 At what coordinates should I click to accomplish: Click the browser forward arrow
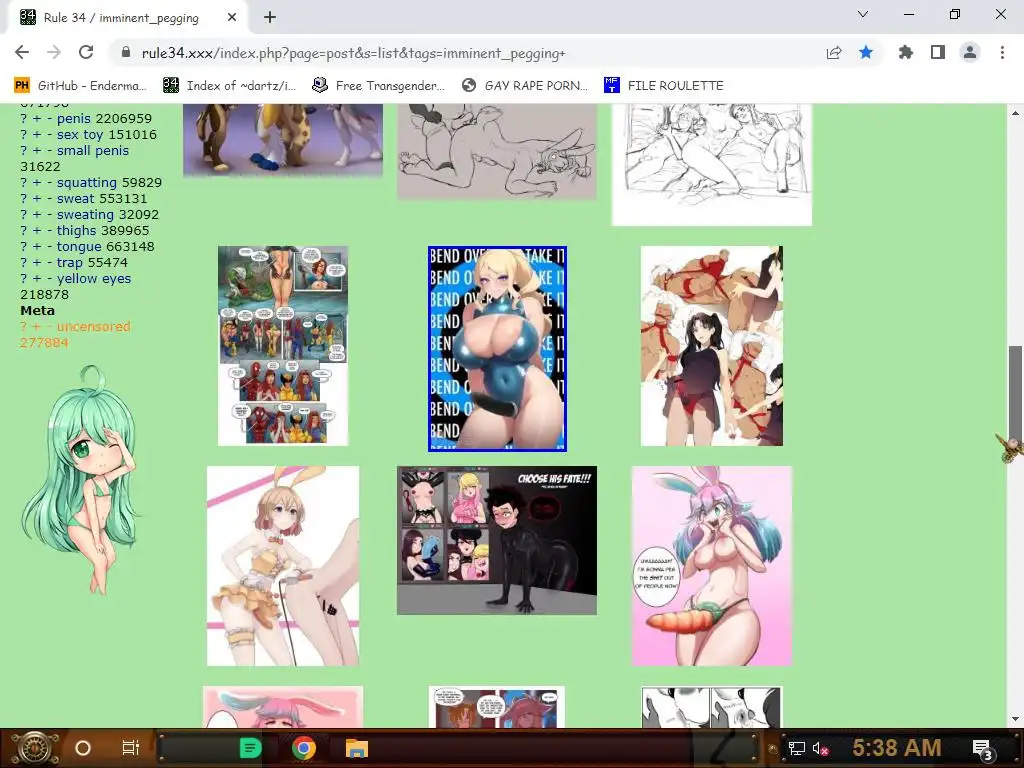click(54, 52)
